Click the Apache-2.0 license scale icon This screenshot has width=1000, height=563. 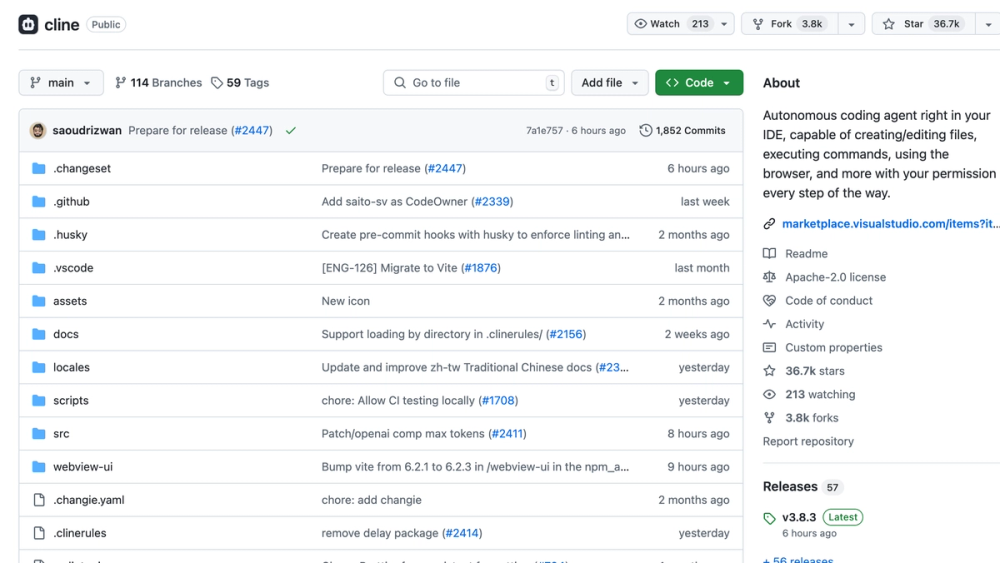[770, 277]
